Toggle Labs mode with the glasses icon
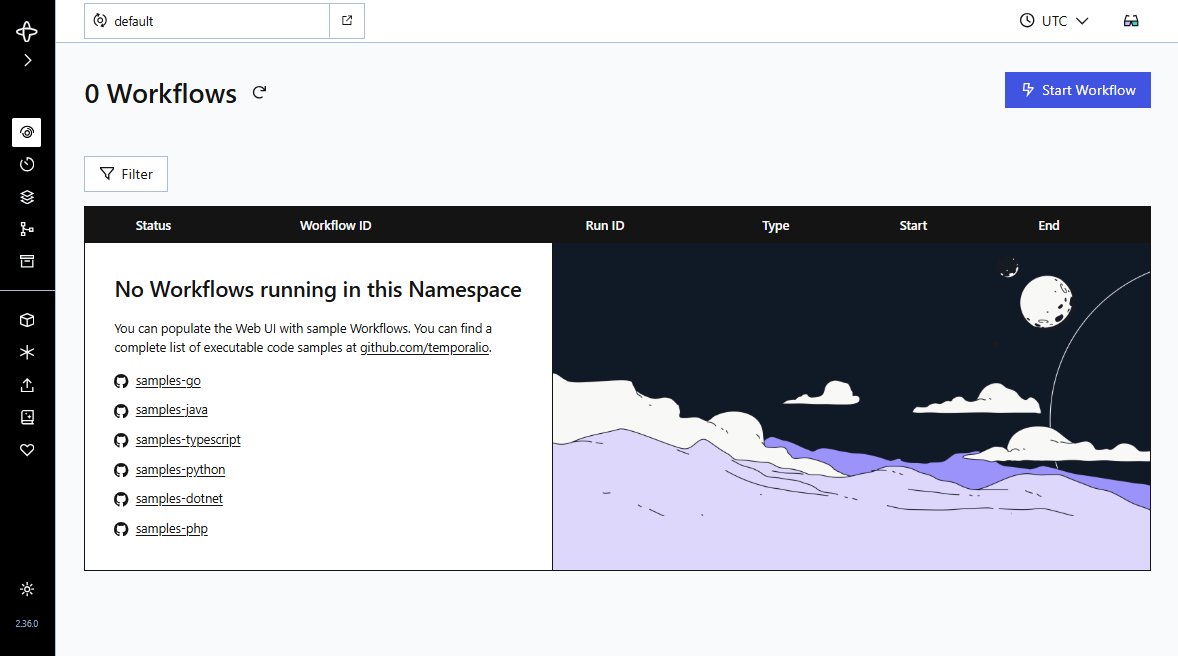This screenshot has height=656, width=1178. [x=1131, y=20]
